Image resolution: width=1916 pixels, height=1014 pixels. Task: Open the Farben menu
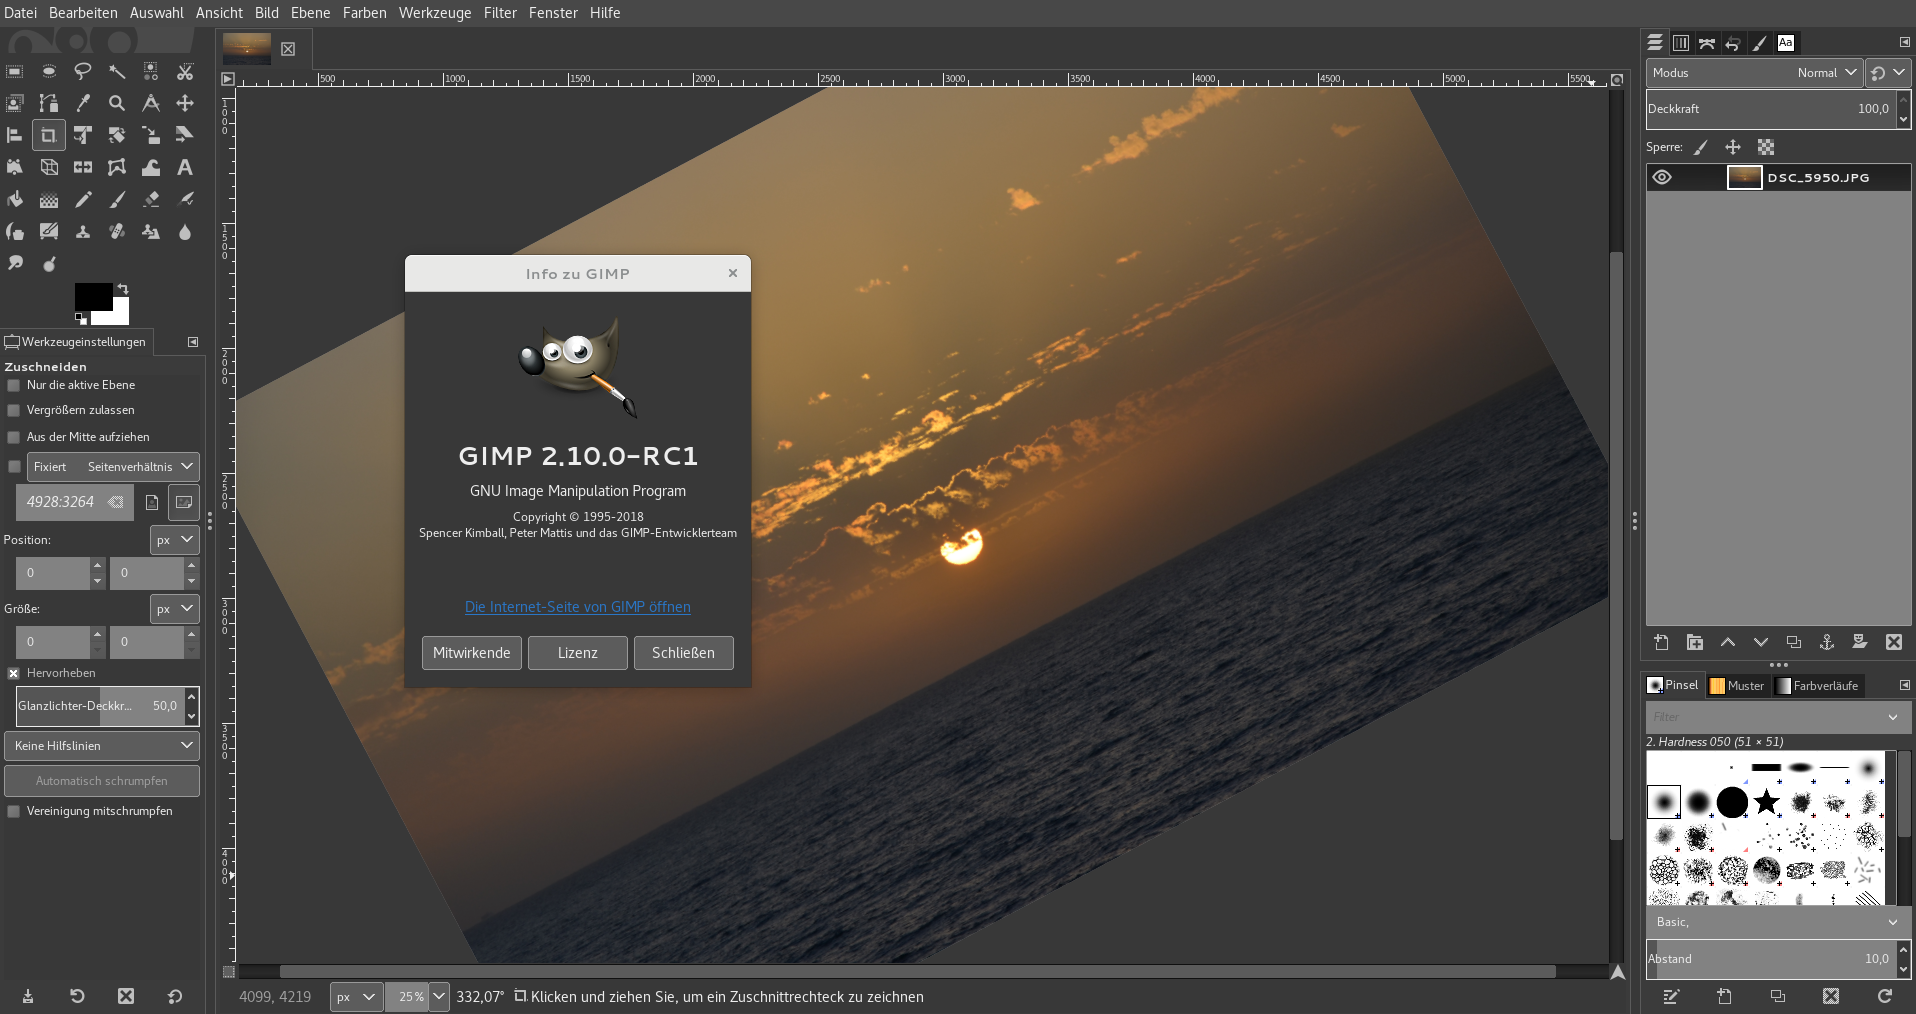[x=364, y=13]
